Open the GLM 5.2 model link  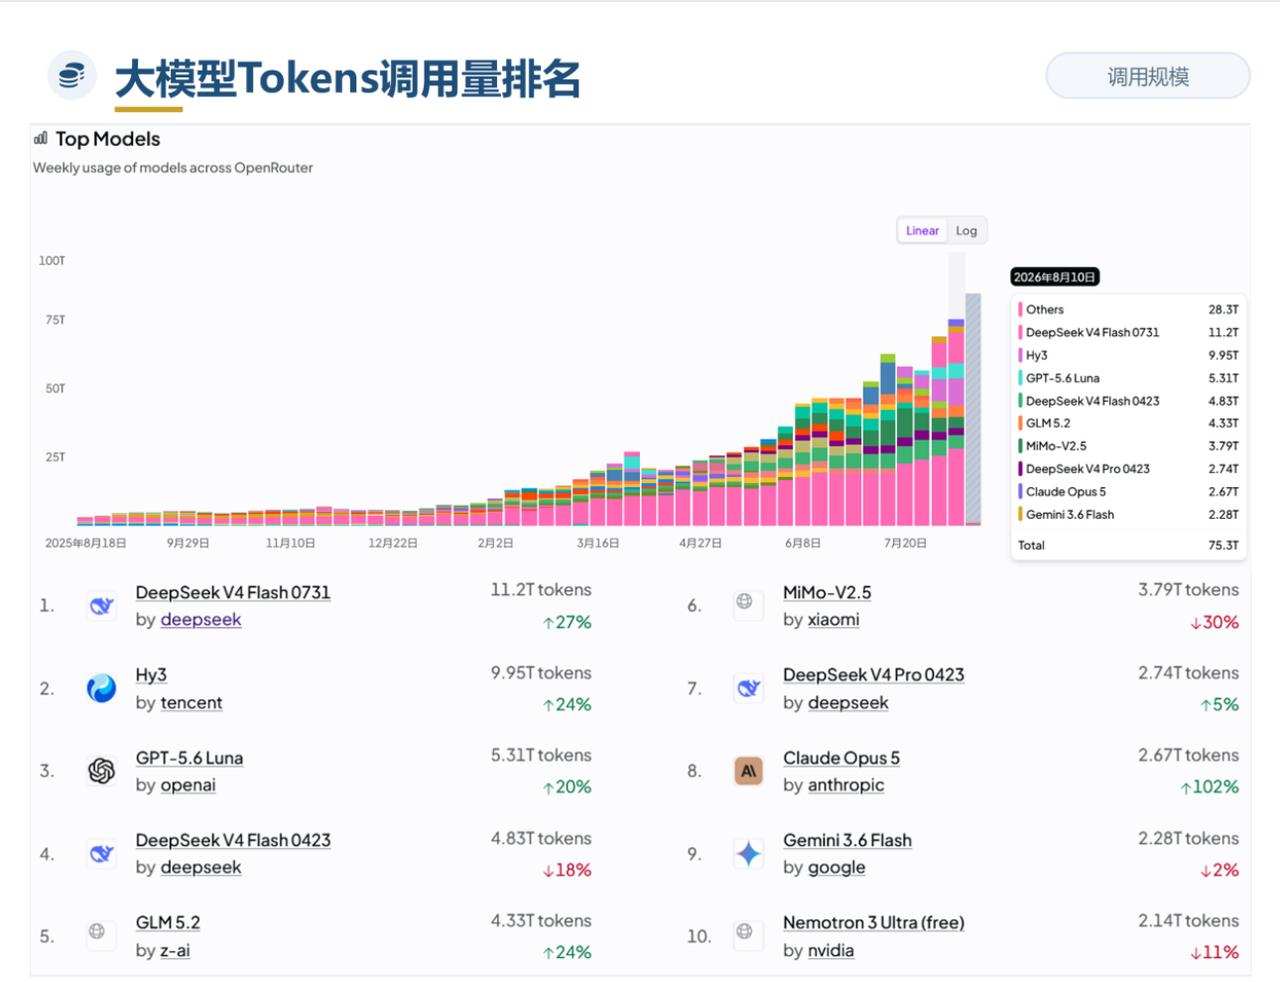pos(168,922)
